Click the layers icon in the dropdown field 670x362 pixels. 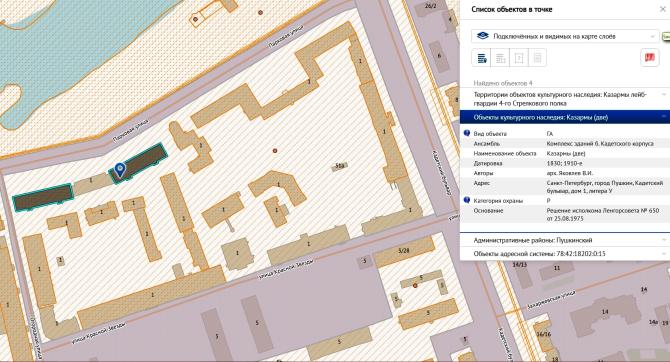[482, 36]
